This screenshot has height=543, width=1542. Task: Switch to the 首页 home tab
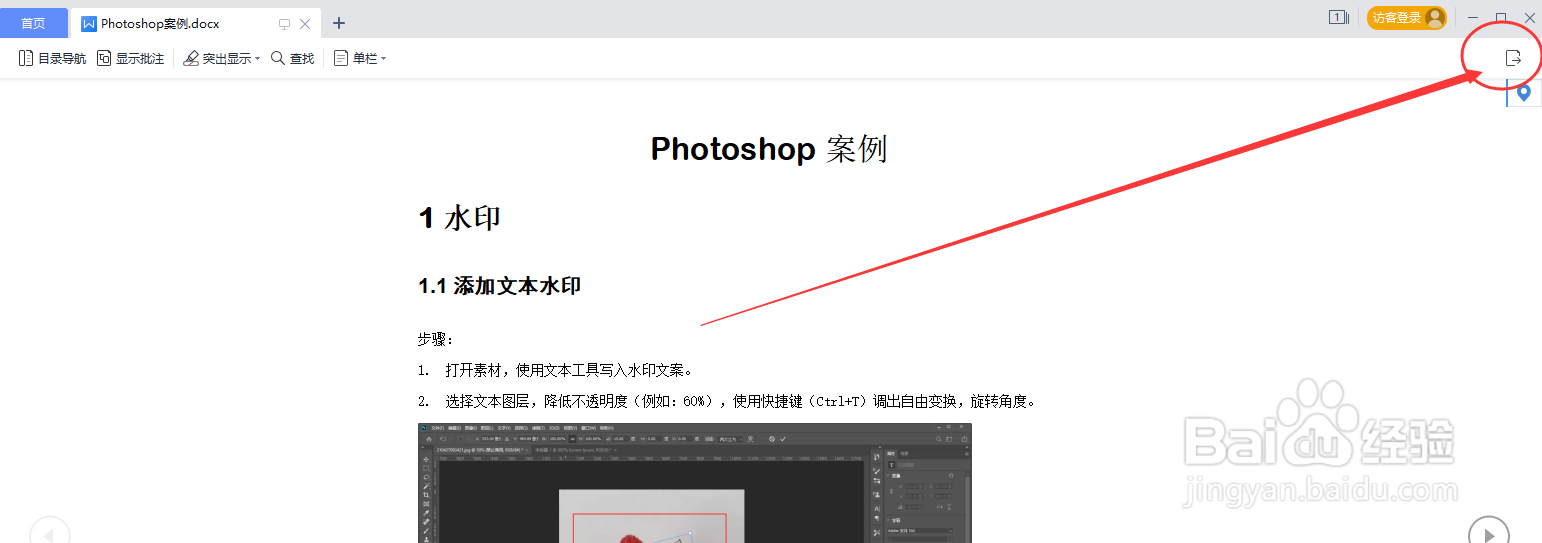click(34, 23)
